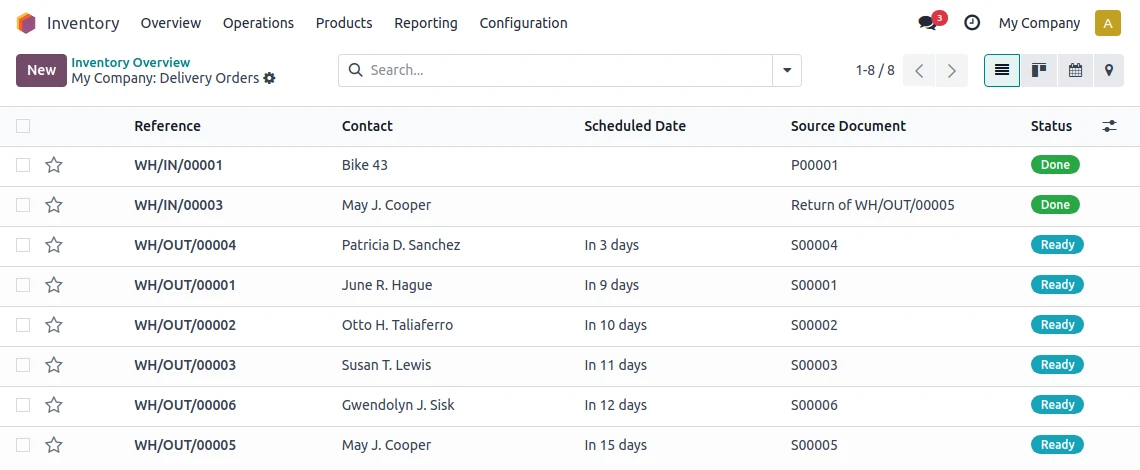Switch to Map view icon
1140x470 pixels.
point(1108,70)
